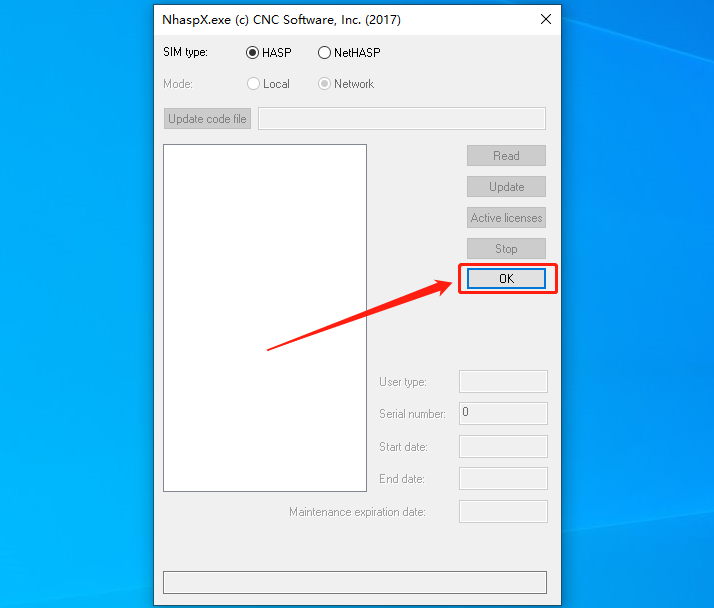Click the Update code file button
714x608 pixels.
pyautogui.click(x=207, y=119)
